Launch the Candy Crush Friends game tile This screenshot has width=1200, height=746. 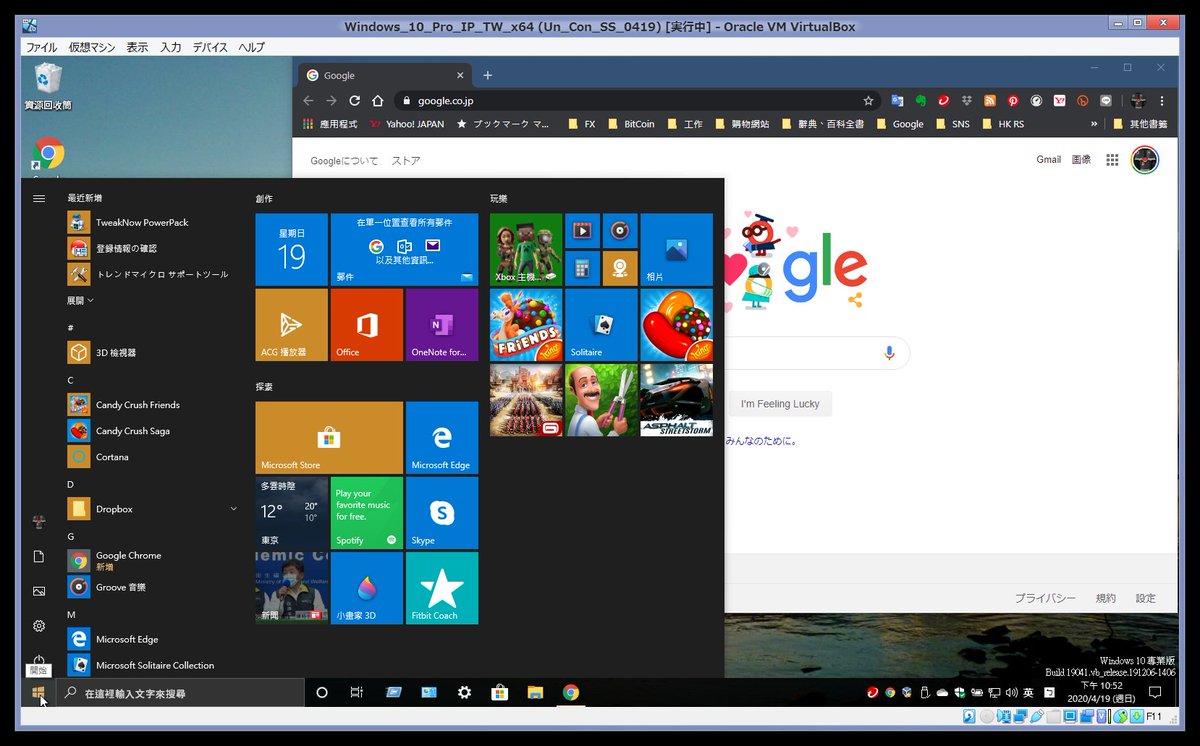coord(526,325)
